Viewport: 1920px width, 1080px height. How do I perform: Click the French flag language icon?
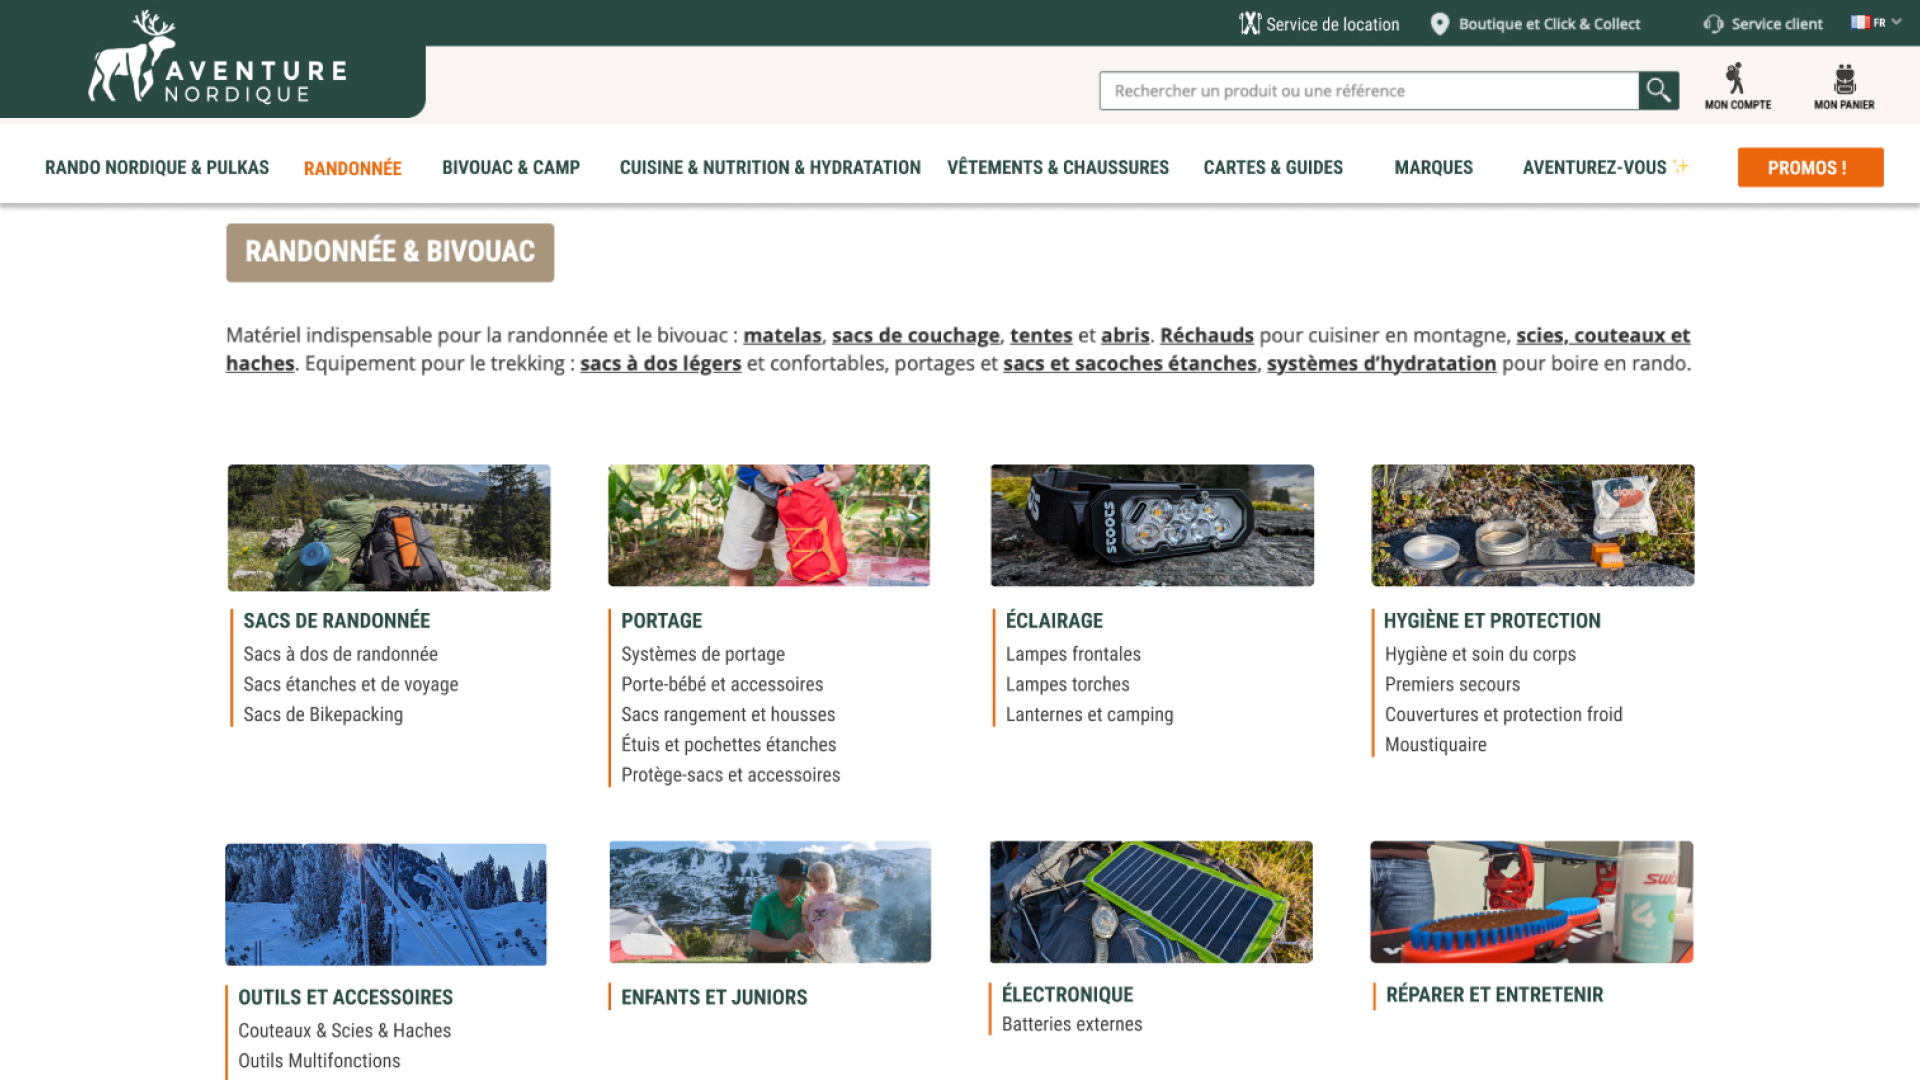tap(1860, 22)
